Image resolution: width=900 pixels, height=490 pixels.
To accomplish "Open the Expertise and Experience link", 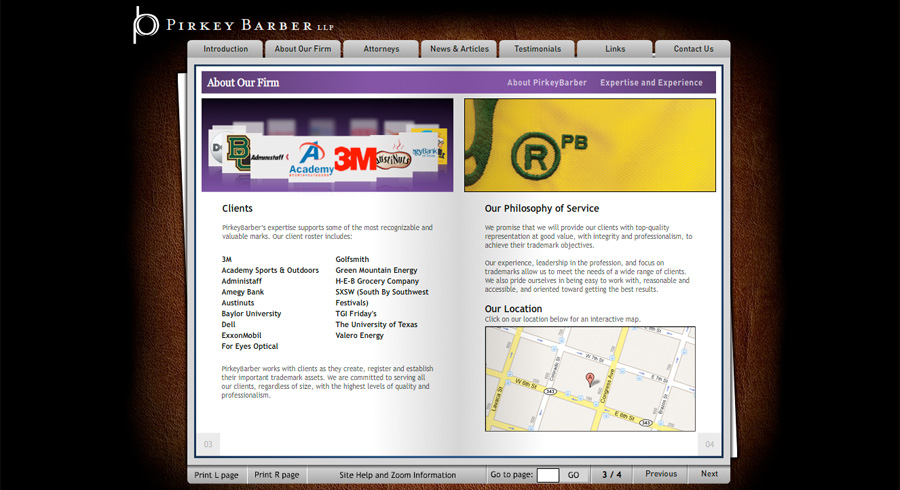I will click(x=651, y=83).
